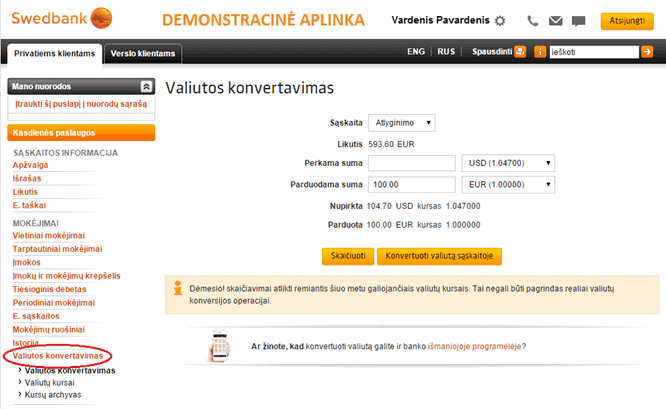Click the Atsijungti logout button
The height and width of the screenshot is (409, 666).
point(627,21)
